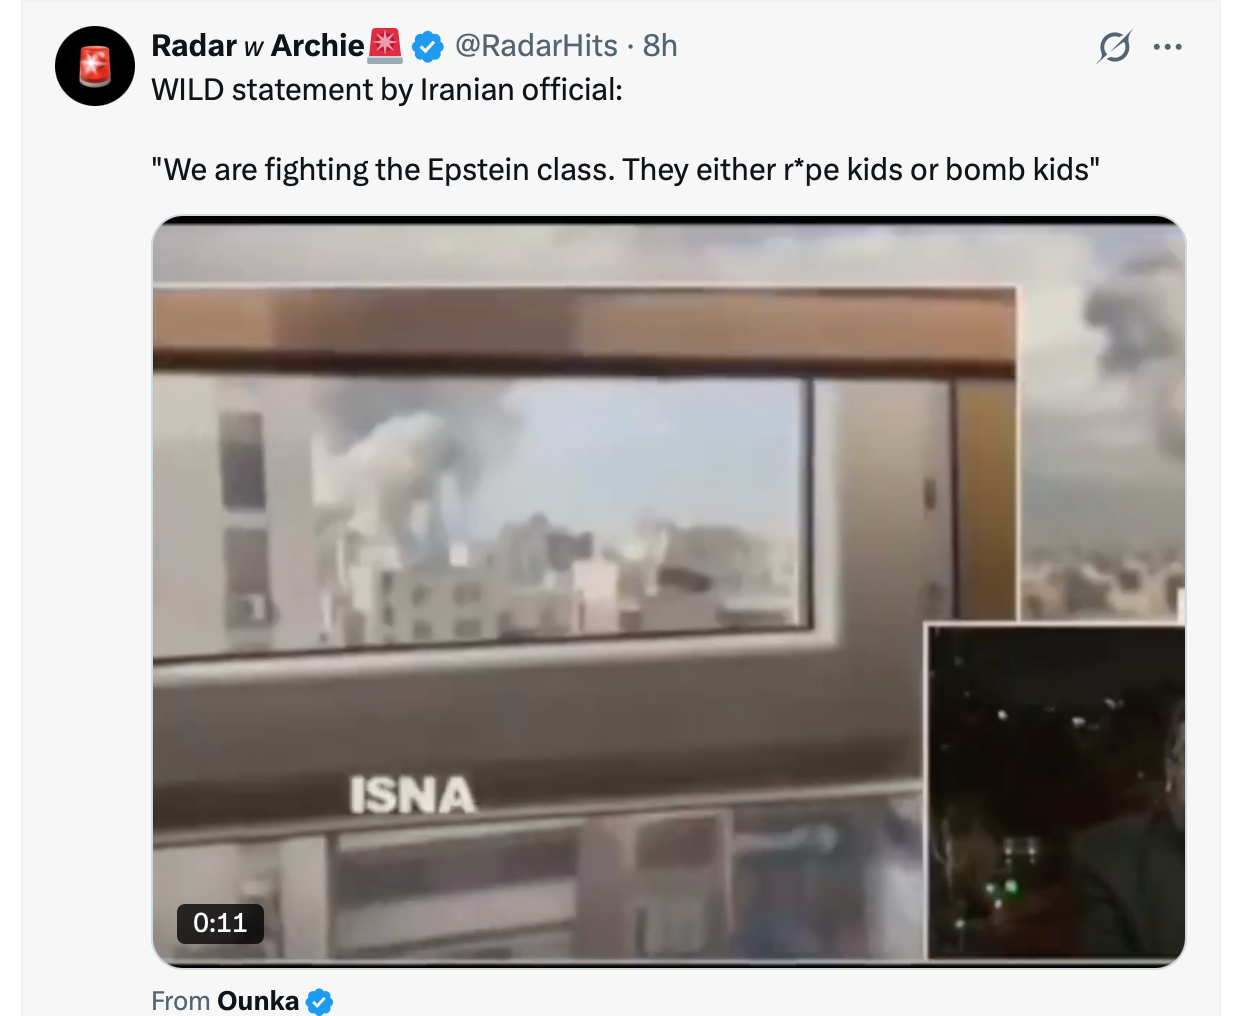This screenshot has height=1016, width=1252.
Task: Click the Grok explain-post slashed-circle icon
Action: [x=1114, y=46]
